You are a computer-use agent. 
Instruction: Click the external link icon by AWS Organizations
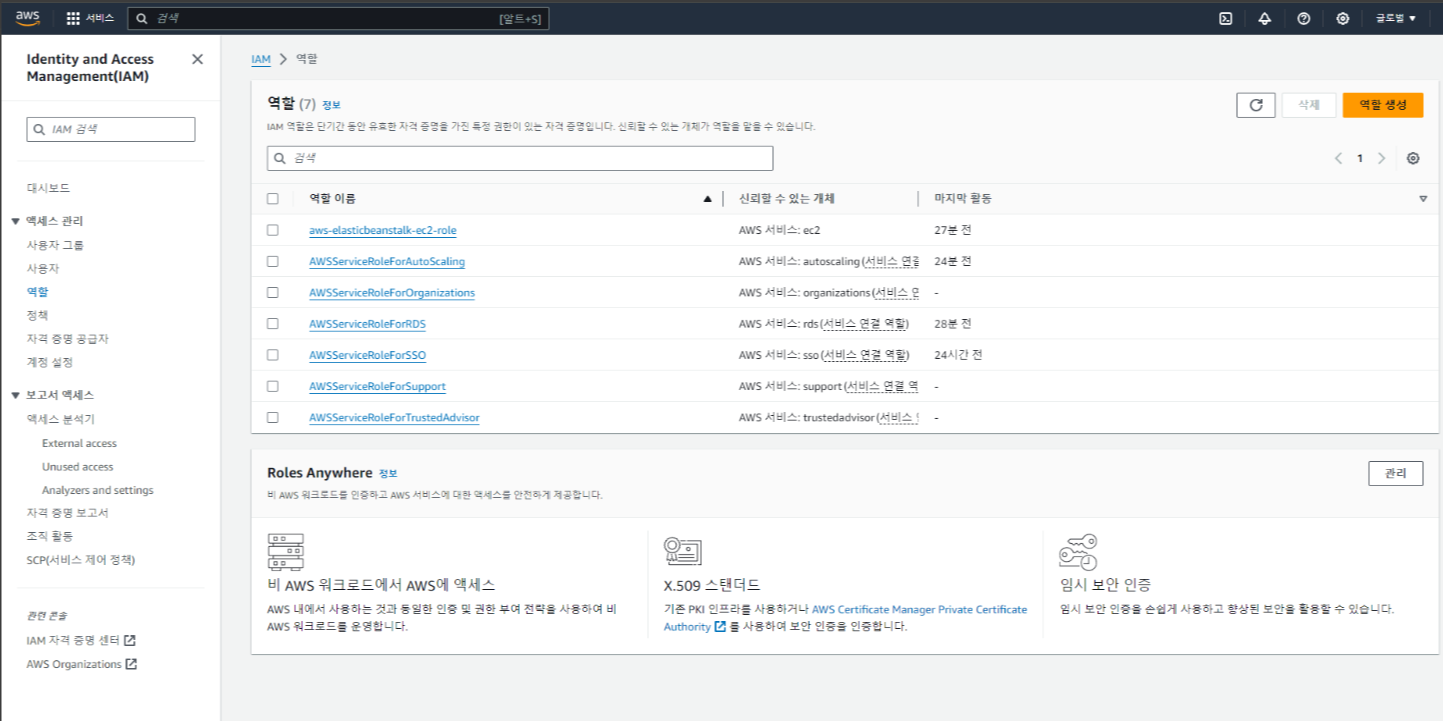(x=131, y=664)
